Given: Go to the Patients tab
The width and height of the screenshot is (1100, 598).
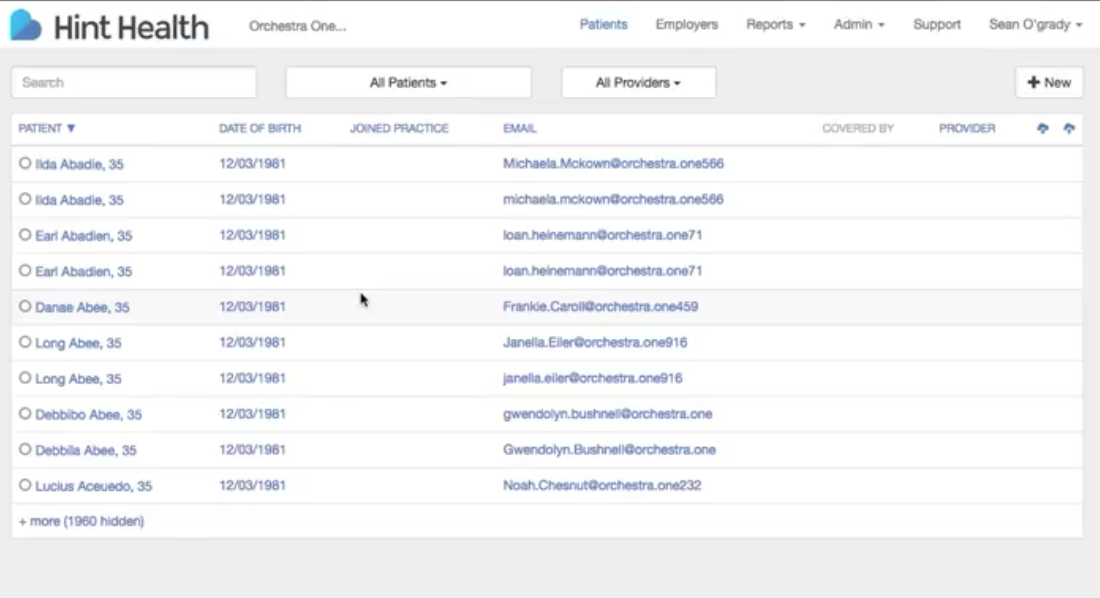Looking at the screenshot, I should 603,25.
